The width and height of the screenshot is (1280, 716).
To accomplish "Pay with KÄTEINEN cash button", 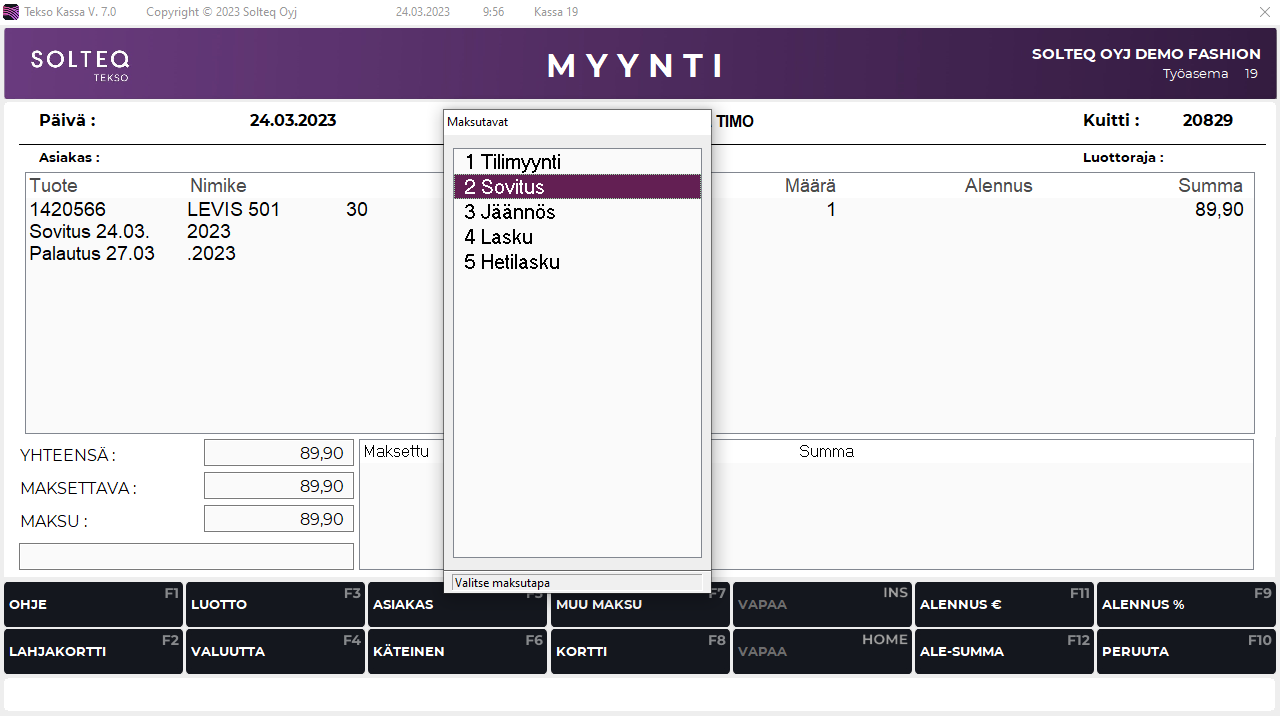I will (457, 651).
